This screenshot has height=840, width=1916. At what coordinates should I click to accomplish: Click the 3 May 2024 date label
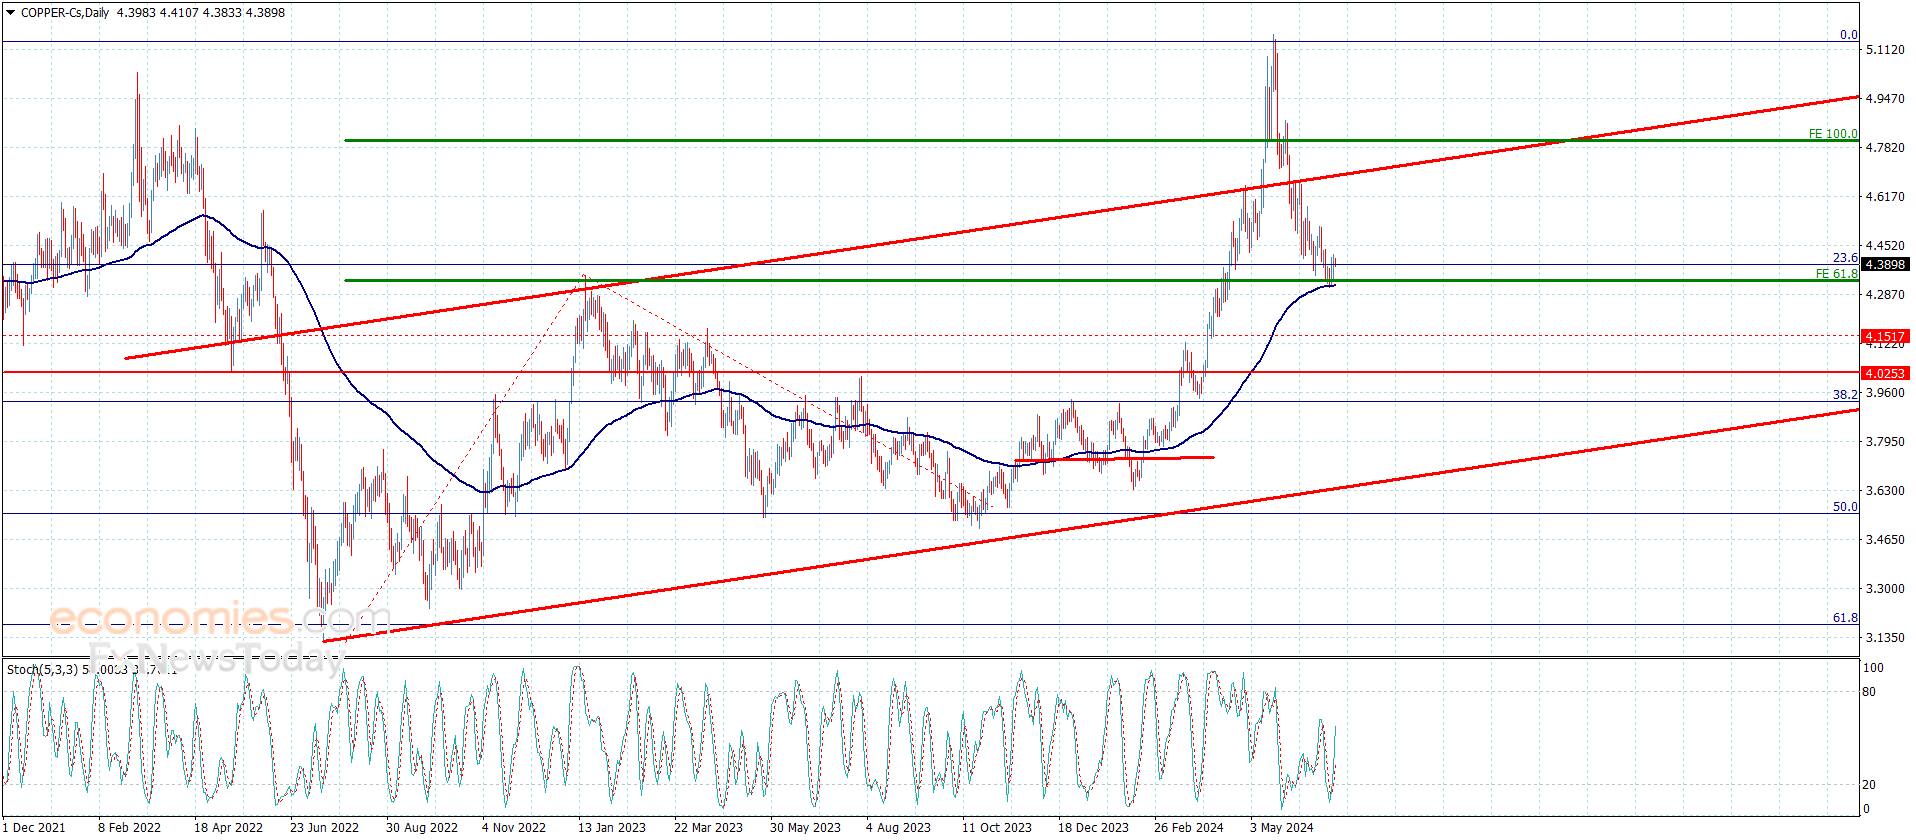[x=1282, y=828]
